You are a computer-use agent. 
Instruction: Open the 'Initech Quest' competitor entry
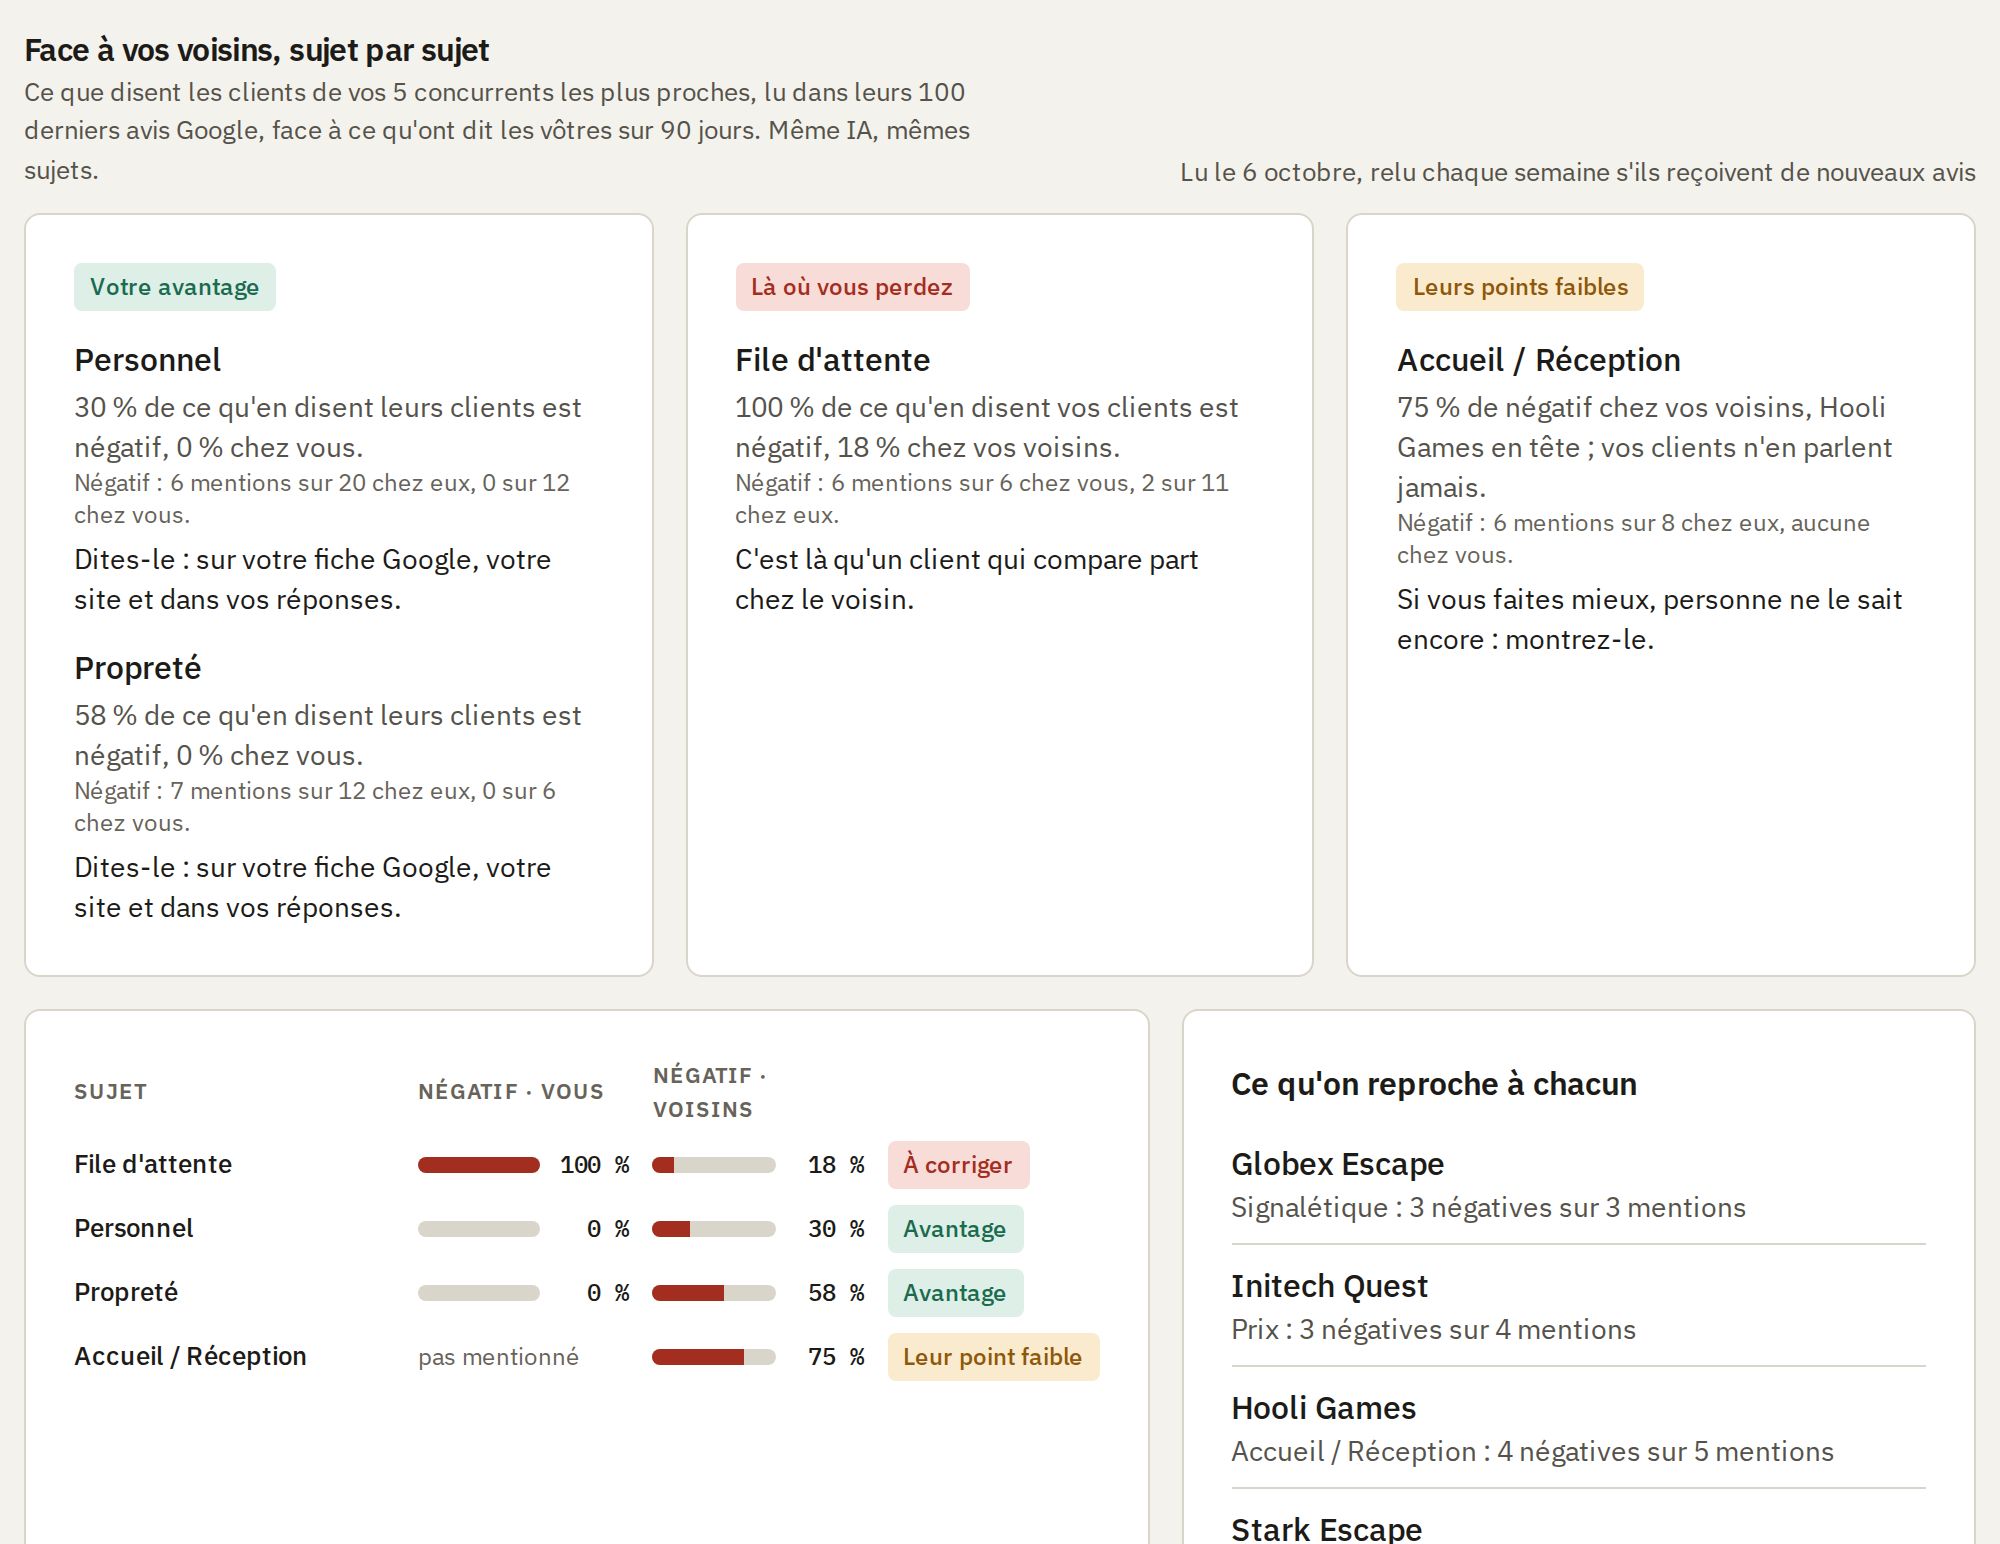click(x=1329, y=1286)
